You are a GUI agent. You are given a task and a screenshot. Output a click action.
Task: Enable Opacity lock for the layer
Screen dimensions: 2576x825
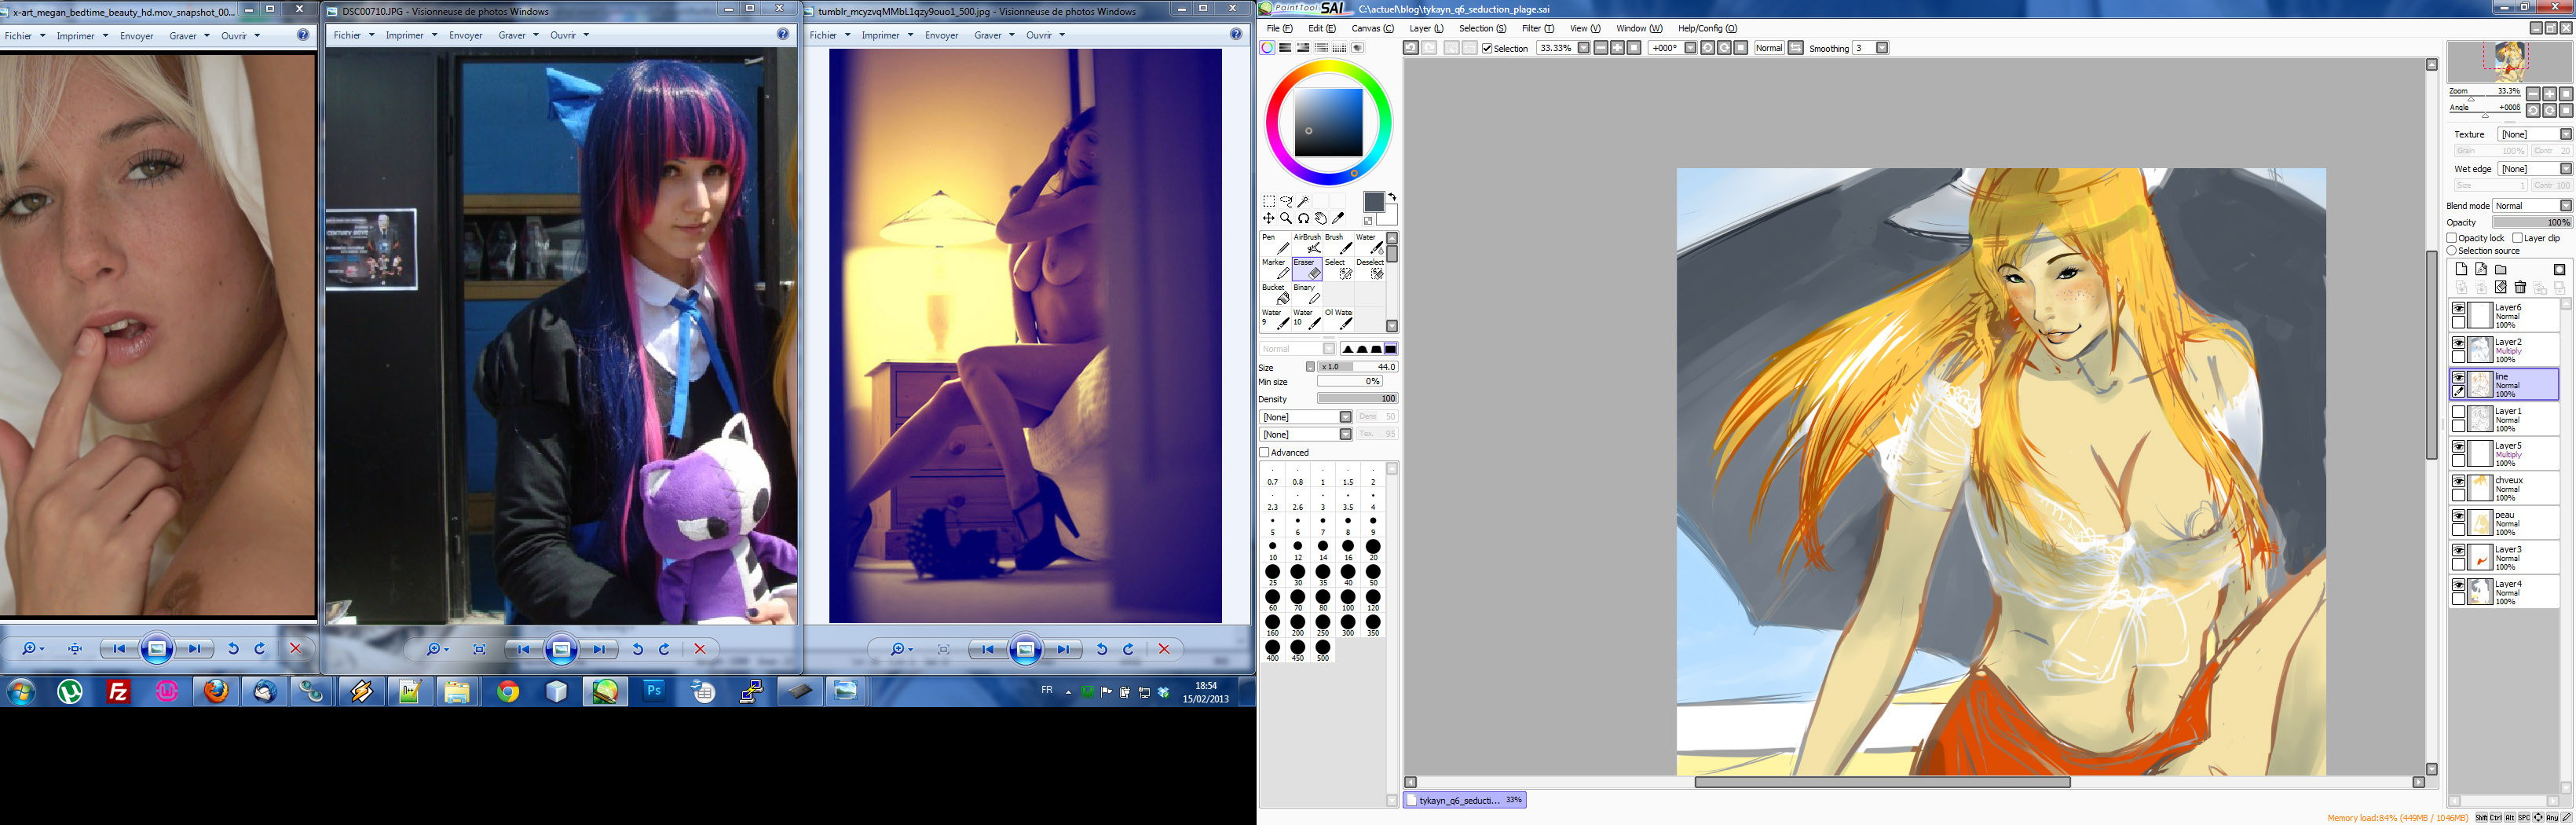2452,238
